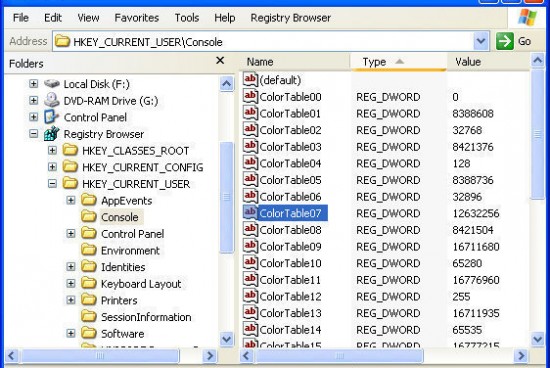Viewport: 550px width, 368px height.
Task: Click the Windows flag logo
Action: point(528,18)
